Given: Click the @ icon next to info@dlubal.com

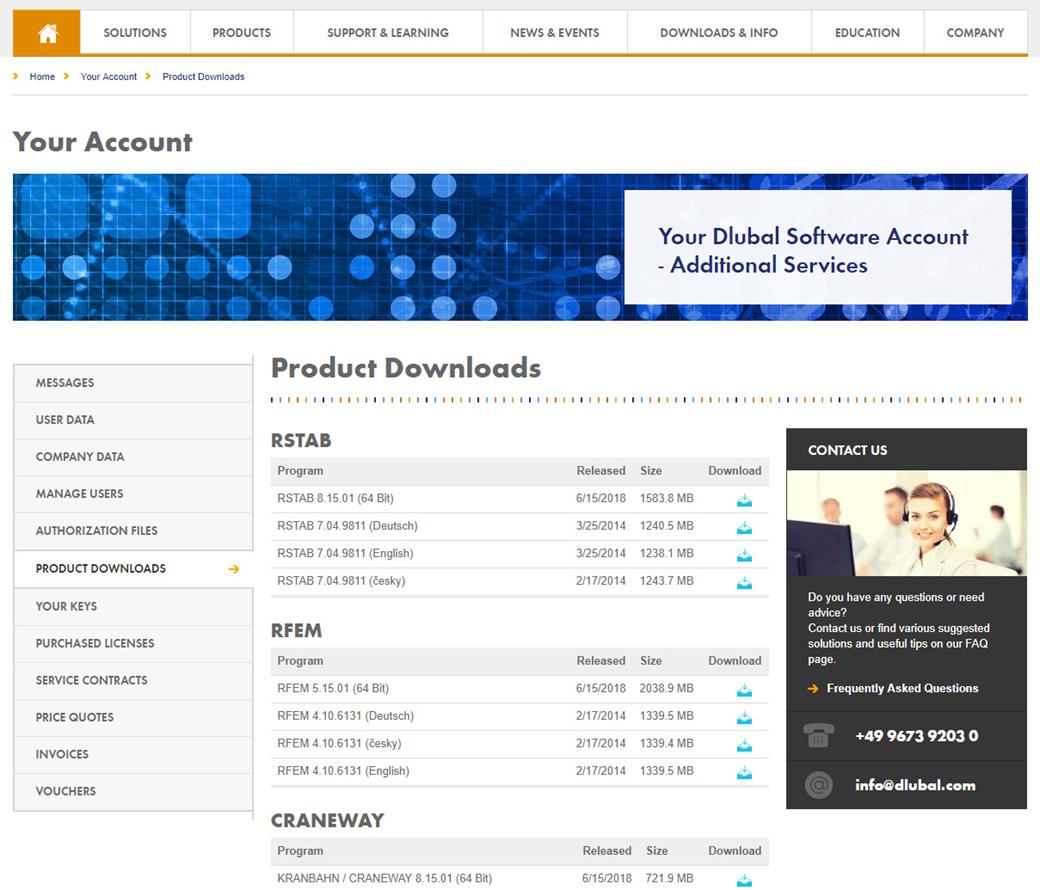Looking at the screenshot, I should pos(819,785).
